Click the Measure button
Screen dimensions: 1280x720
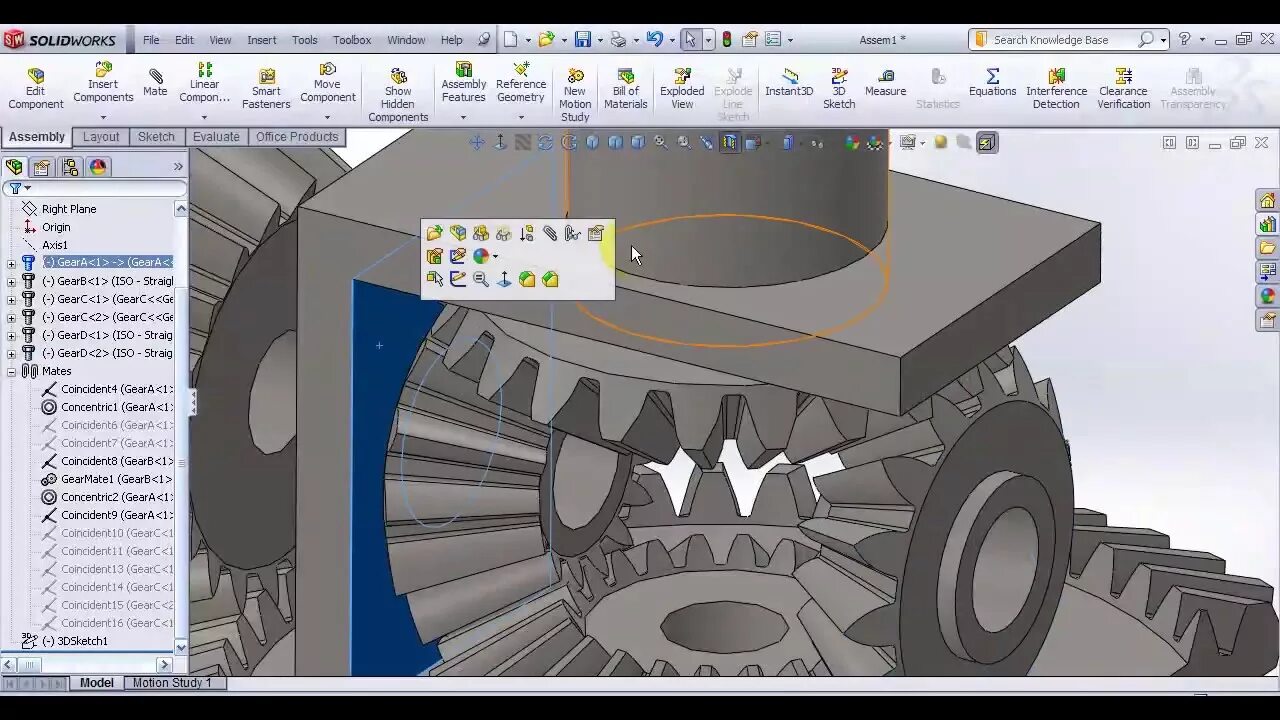(x=885, y=83)
